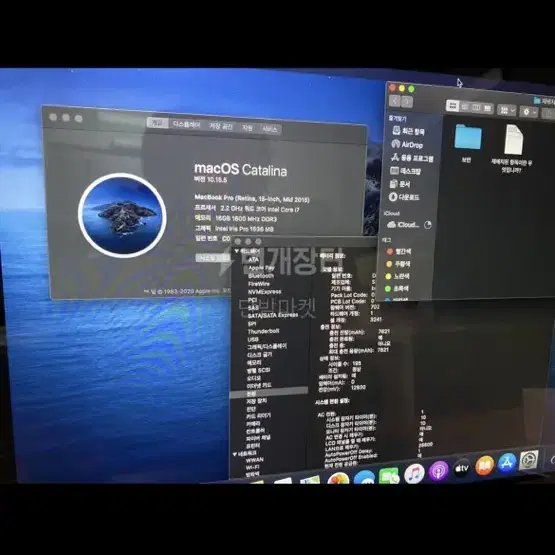
Task: Select 병렬 SCSI in the sidebar
Action: (259, 371)
